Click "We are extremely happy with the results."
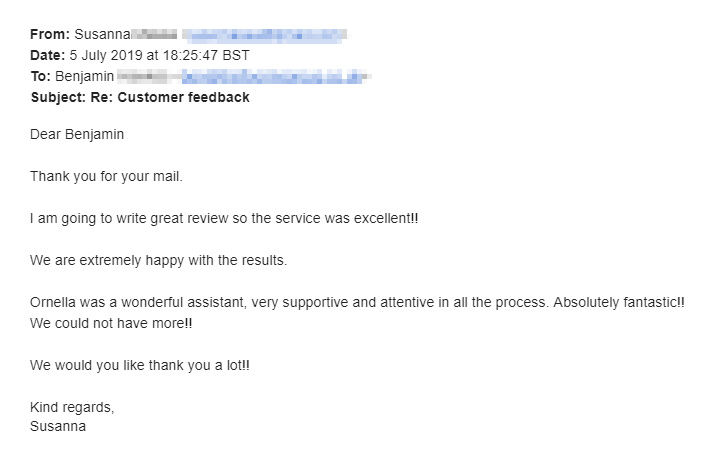The width and height of the screenshot is (708, 453). [159, 260]
